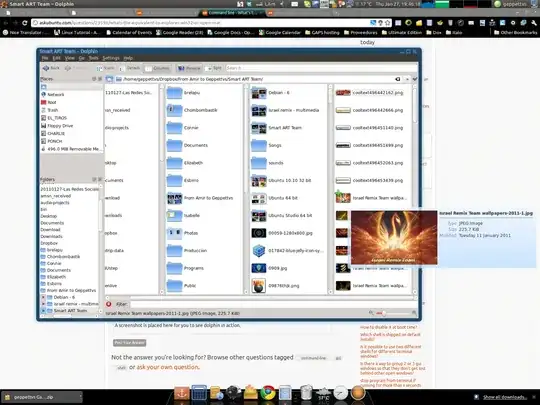The height and width of the screenshot is (405, 540).
Task: Click the Back arrow in Dolphin toolbar
Action: tap(51, 68)
